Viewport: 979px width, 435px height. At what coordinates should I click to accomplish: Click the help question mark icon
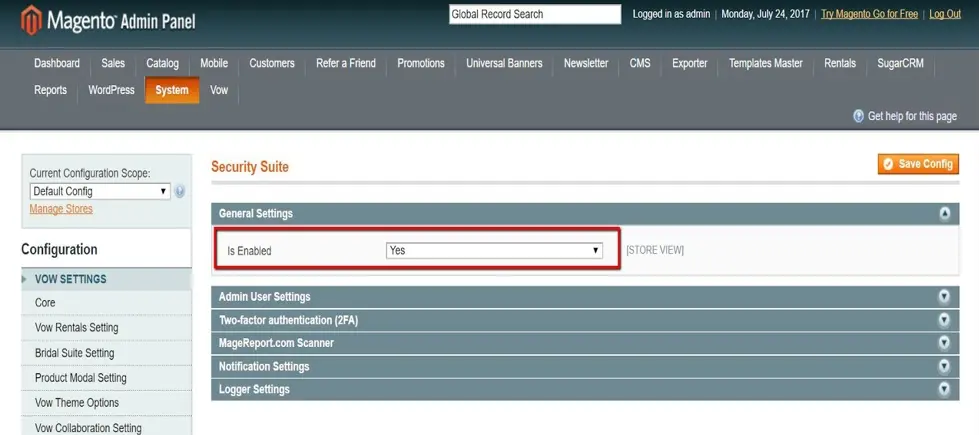858,116
